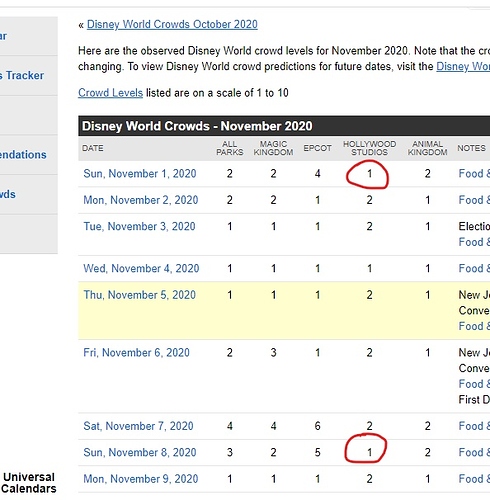Open the Mon, November 2, 2020 date link
Image resolution: width=490 pixels, height=500 pixels.
click(141, 200)
